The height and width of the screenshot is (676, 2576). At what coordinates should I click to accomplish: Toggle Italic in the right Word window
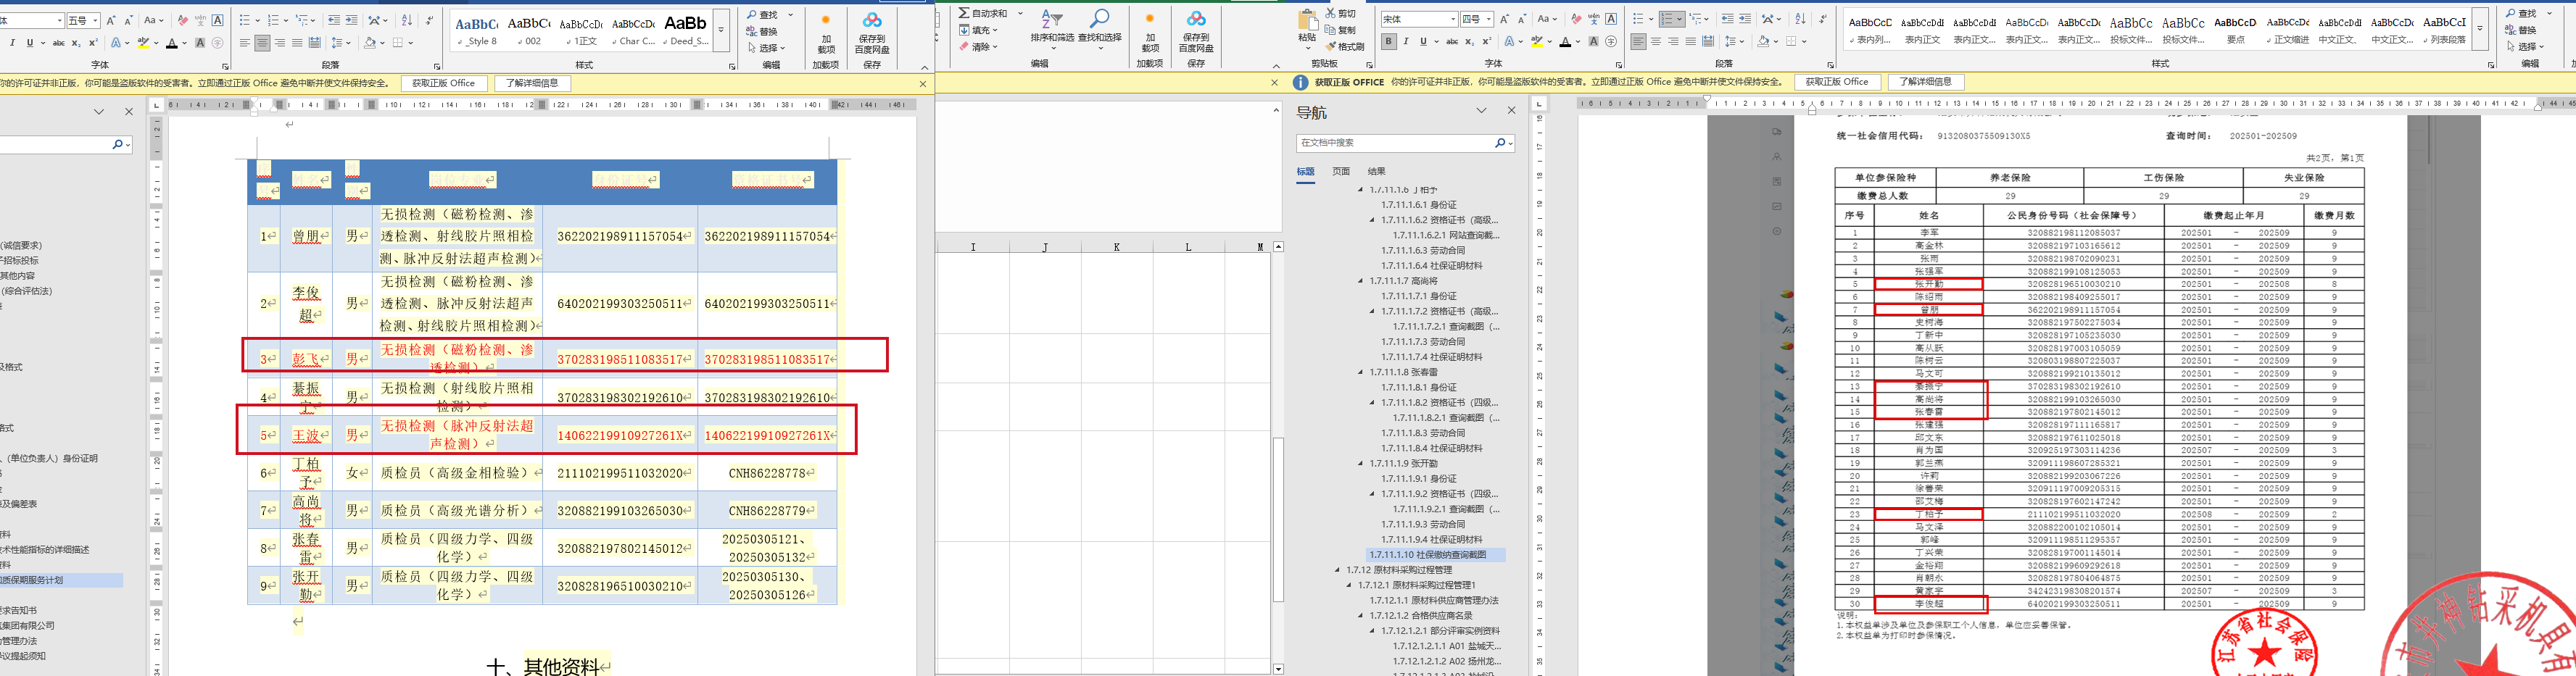pos(1406,42)
